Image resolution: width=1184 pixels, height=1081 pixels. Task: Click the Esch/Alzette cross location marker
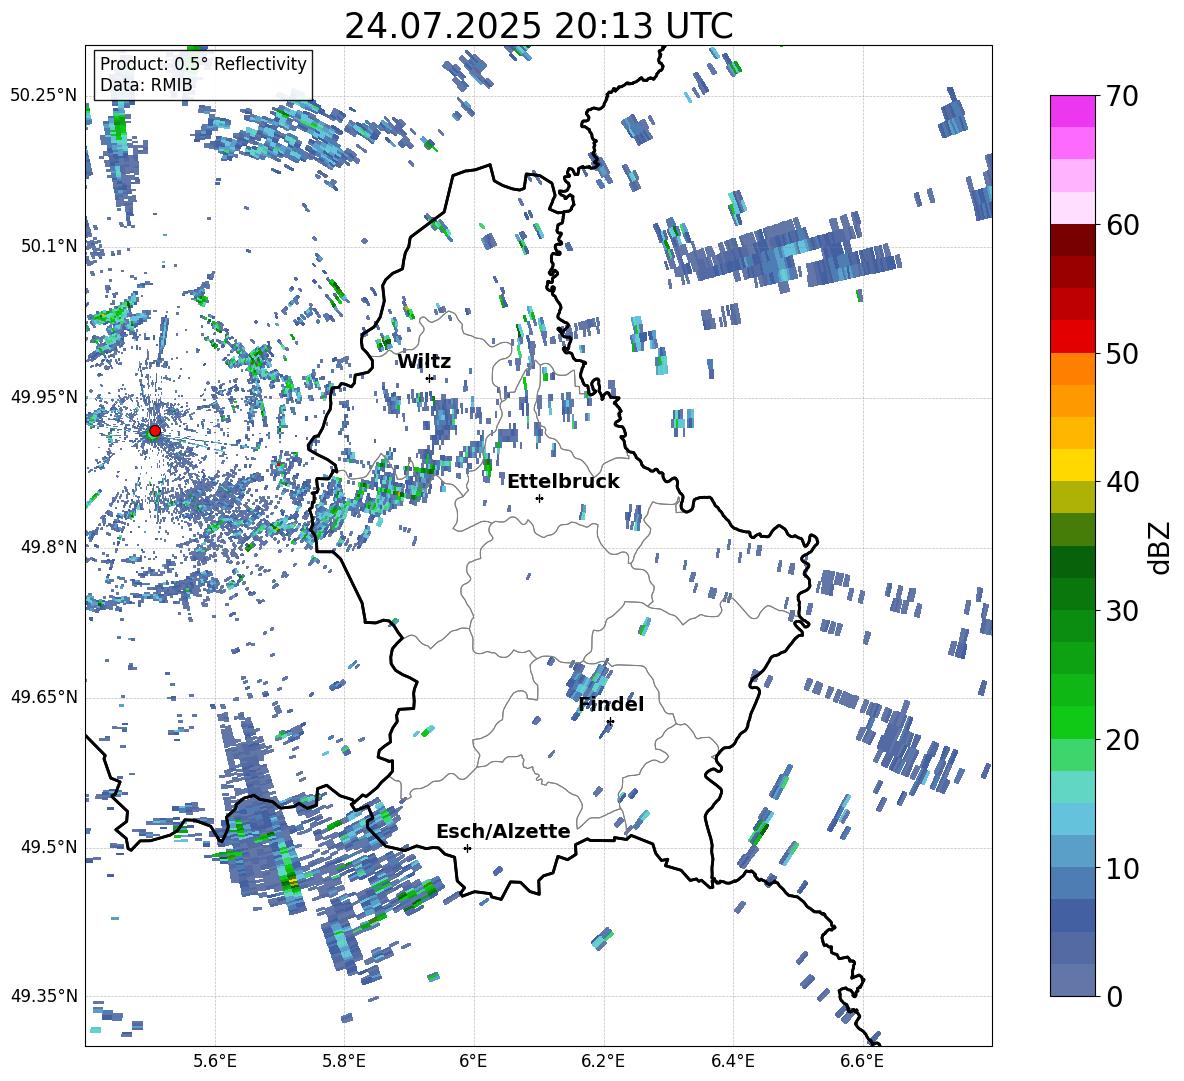click(x=467, y=848)
